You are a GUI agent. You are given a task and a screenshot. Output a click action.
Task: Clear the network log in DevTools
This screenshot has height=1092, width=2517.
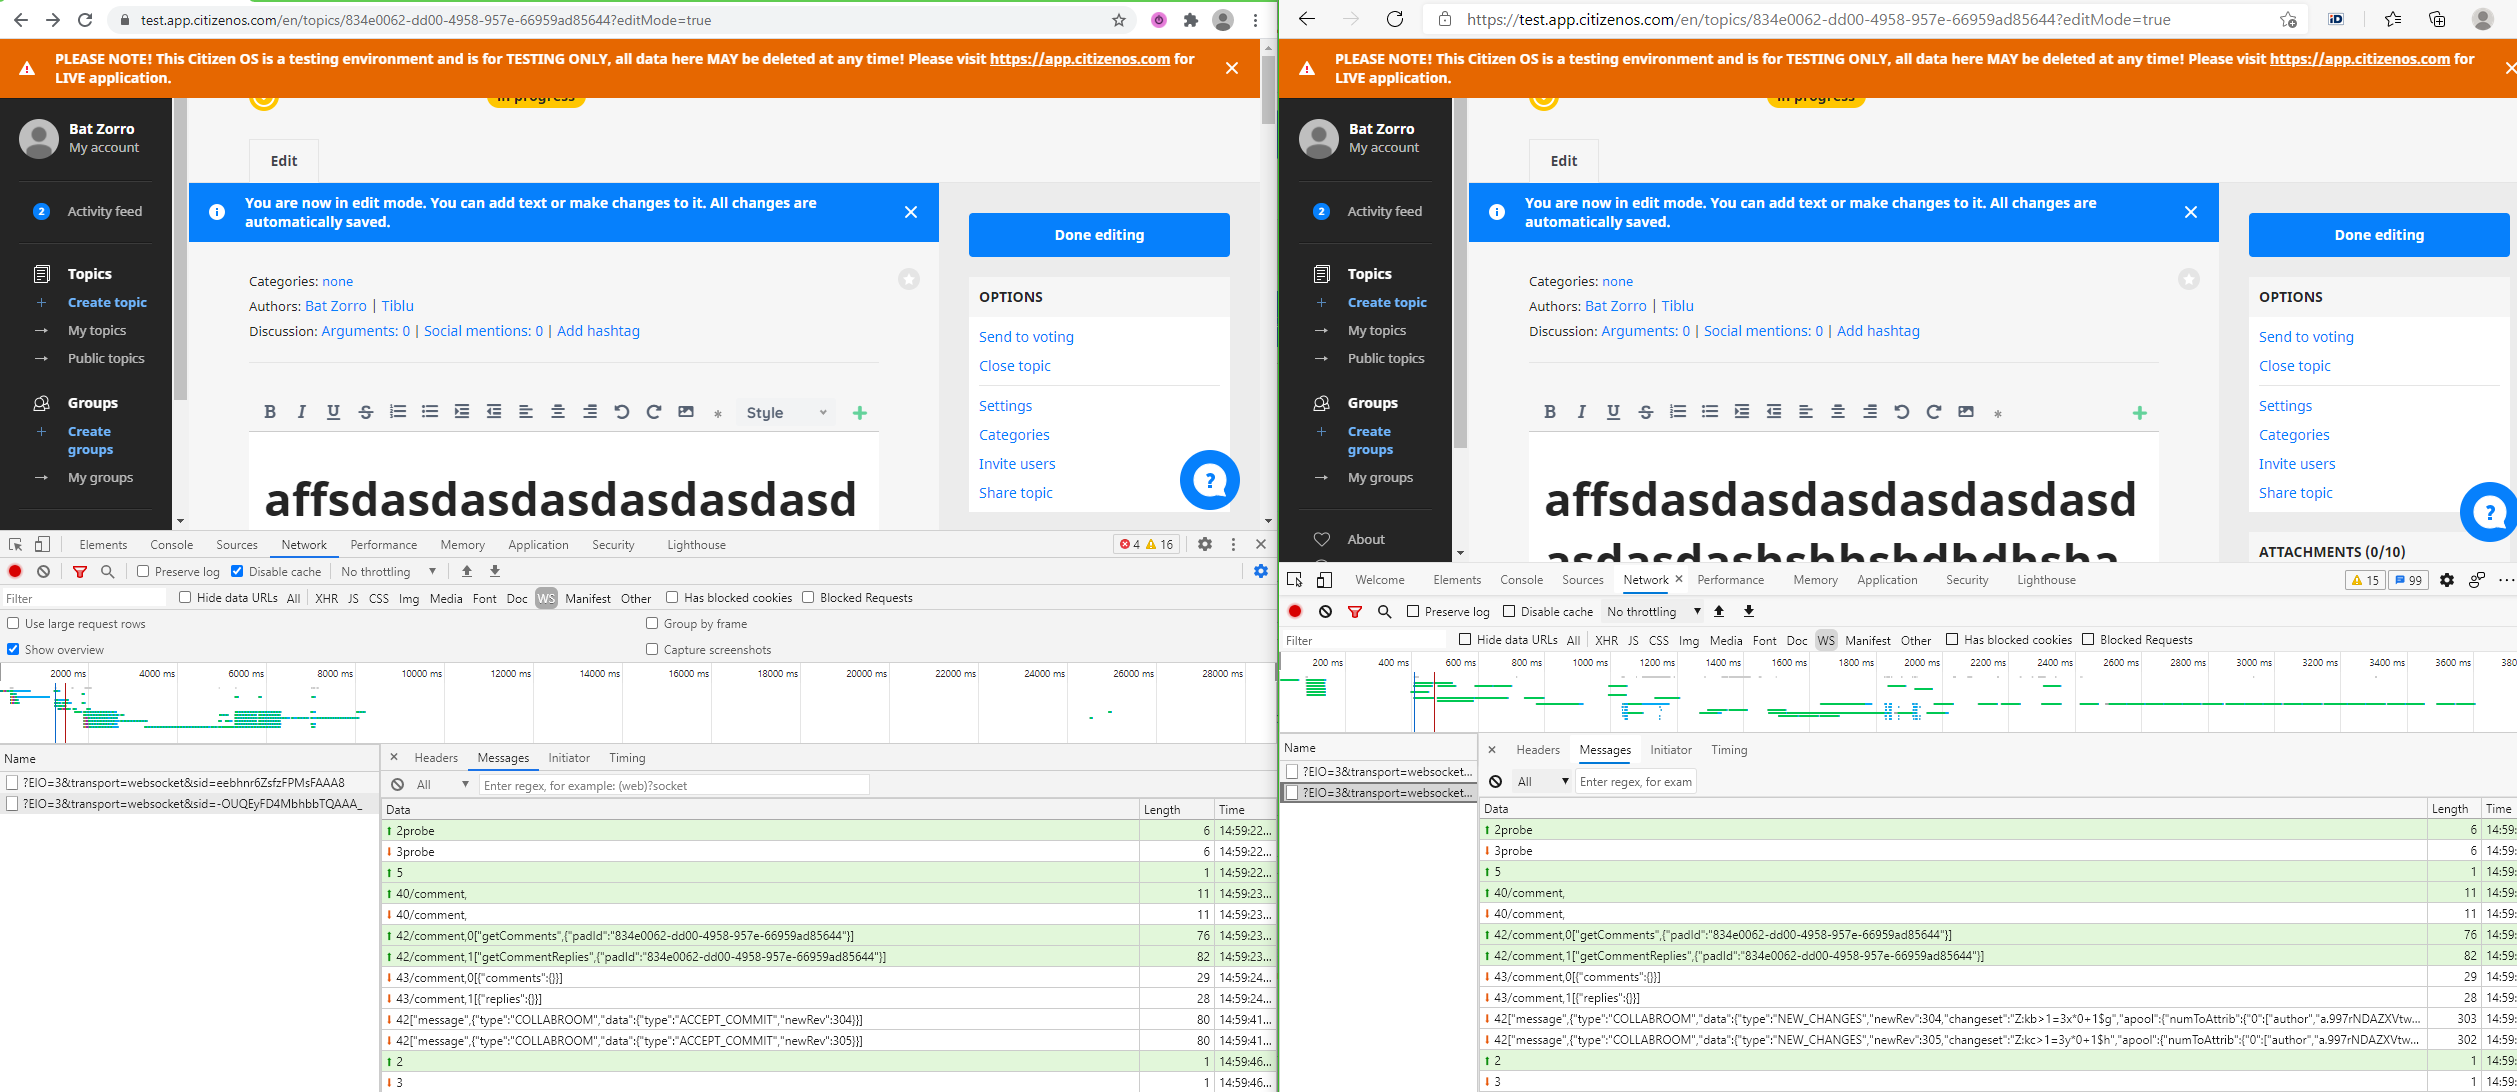[x=42, y=571]
